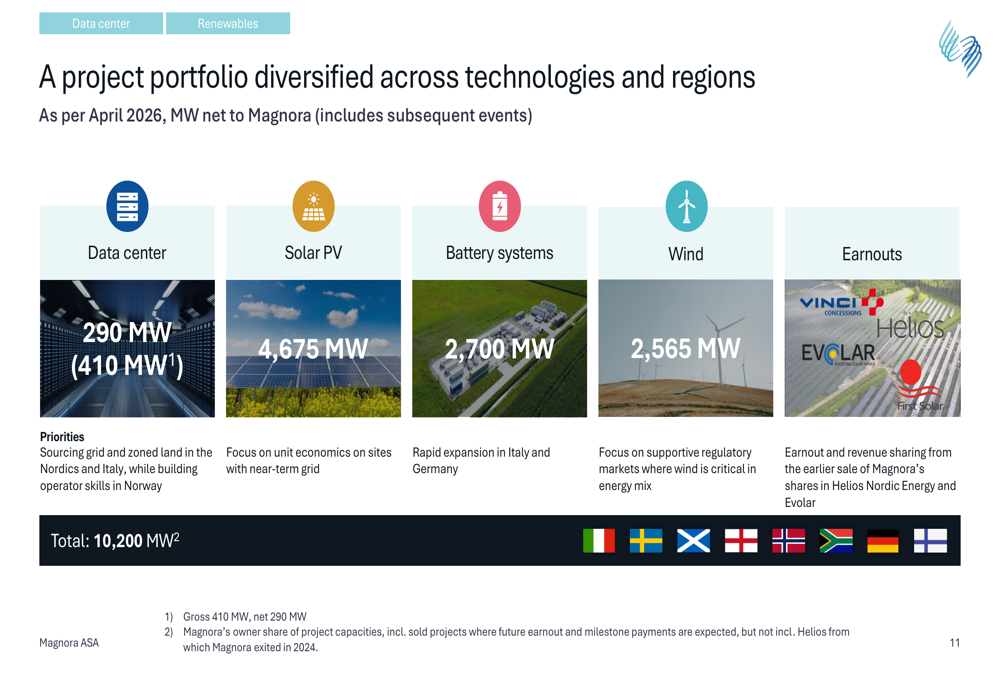The height and width of the screenshot is (685, 1000).
Task: Click the 'Magnora ASA' footer text
Action: tap(69, 643)
